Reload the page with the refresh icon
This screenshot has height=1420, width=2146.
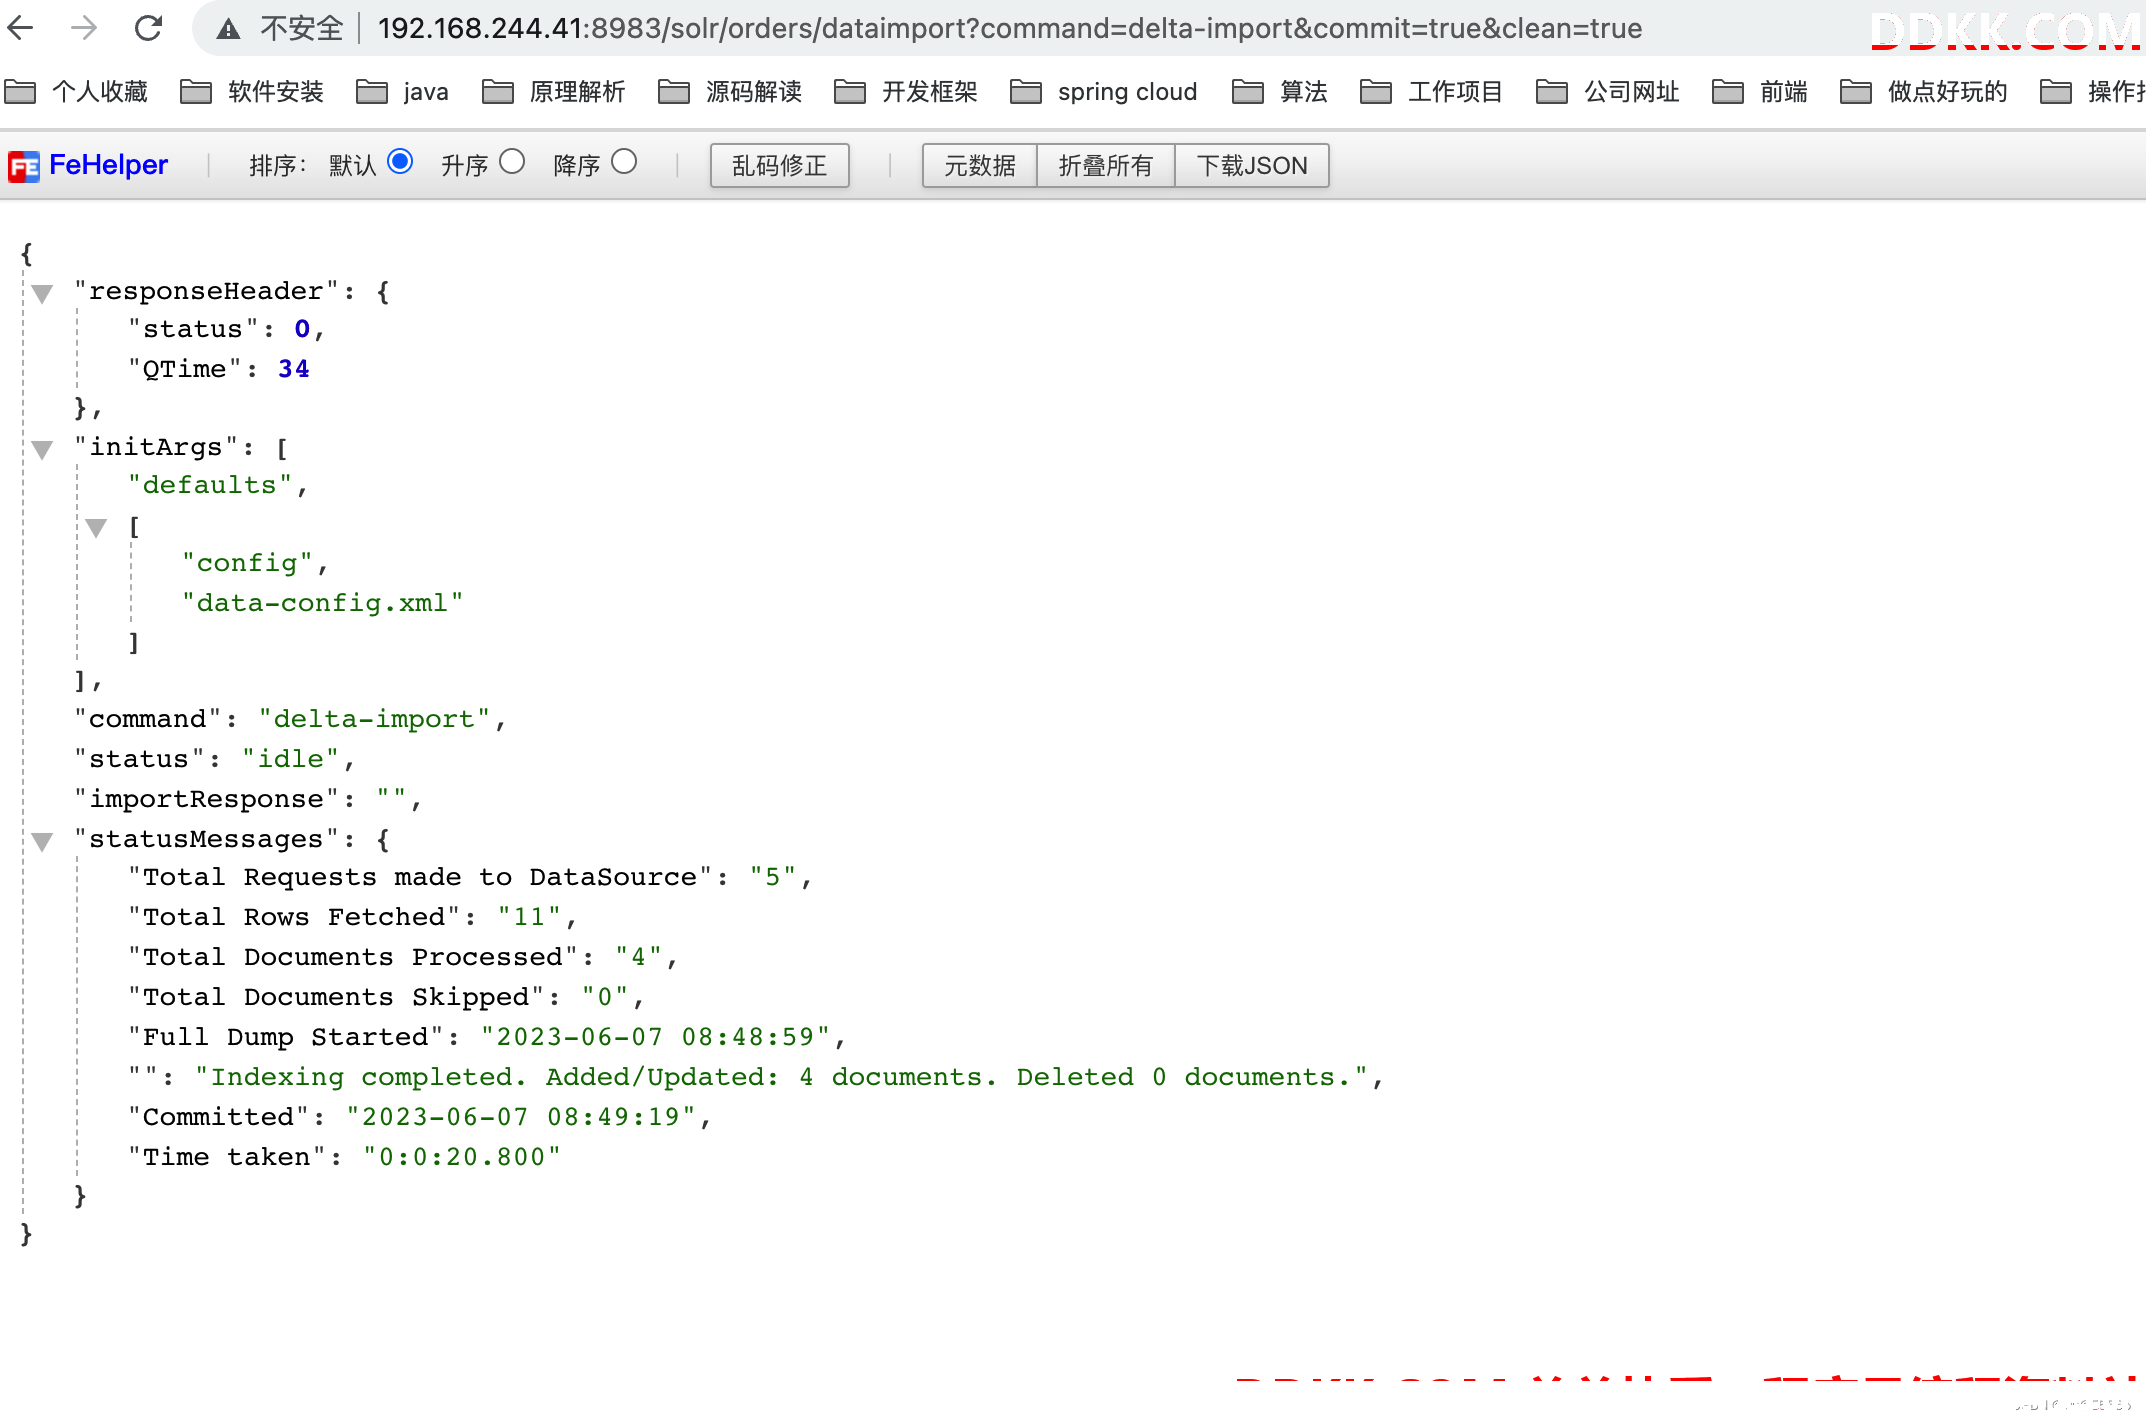point(149,28)
